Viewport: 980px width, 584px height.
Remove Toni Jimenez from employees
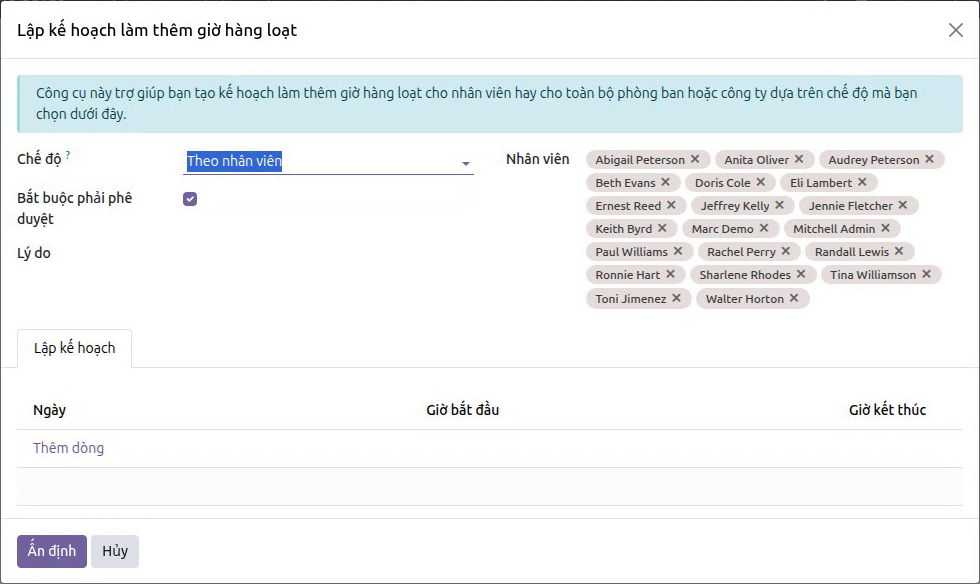click(x=677, y=298)
